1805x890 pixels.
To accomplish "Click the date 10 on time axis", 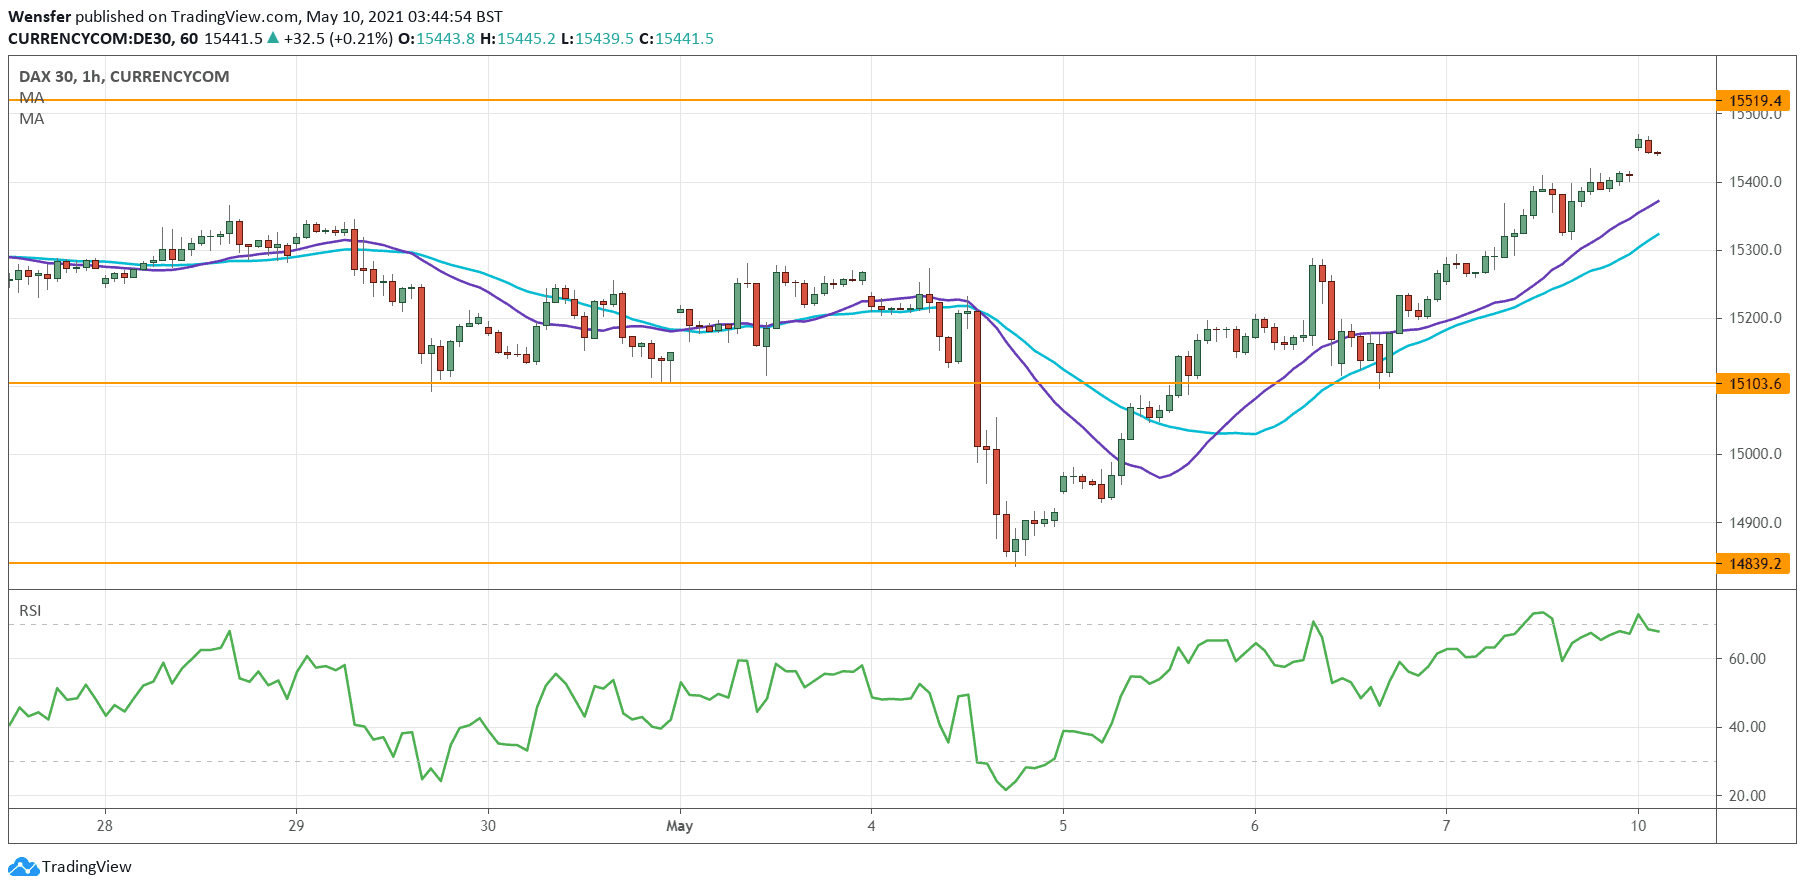I will [x=1638, y=826].
